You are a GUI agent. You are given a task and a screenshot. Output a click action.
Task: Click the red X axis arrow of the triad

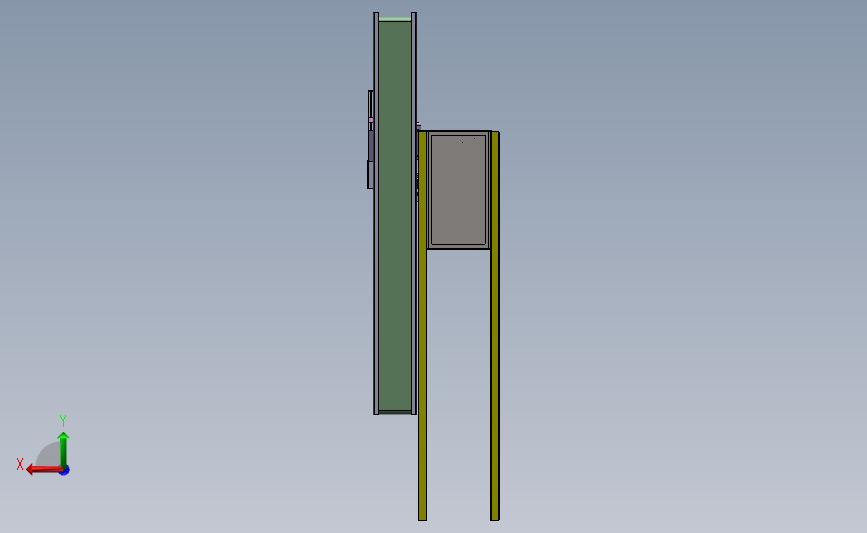tap(44, 470)
